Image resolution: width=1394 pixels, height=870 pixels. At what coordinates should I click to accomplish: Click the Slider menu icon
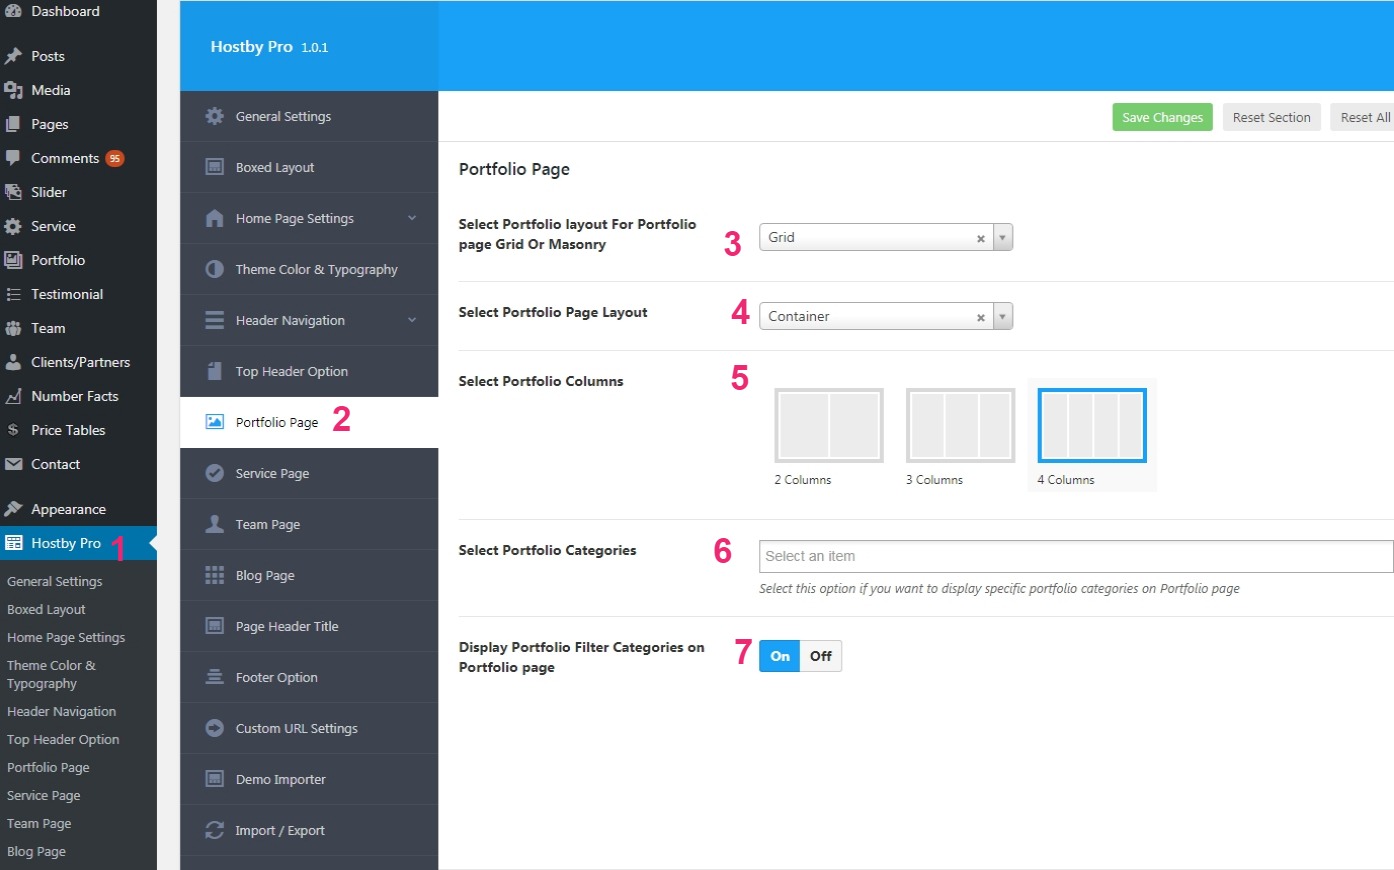coord(13,192)
